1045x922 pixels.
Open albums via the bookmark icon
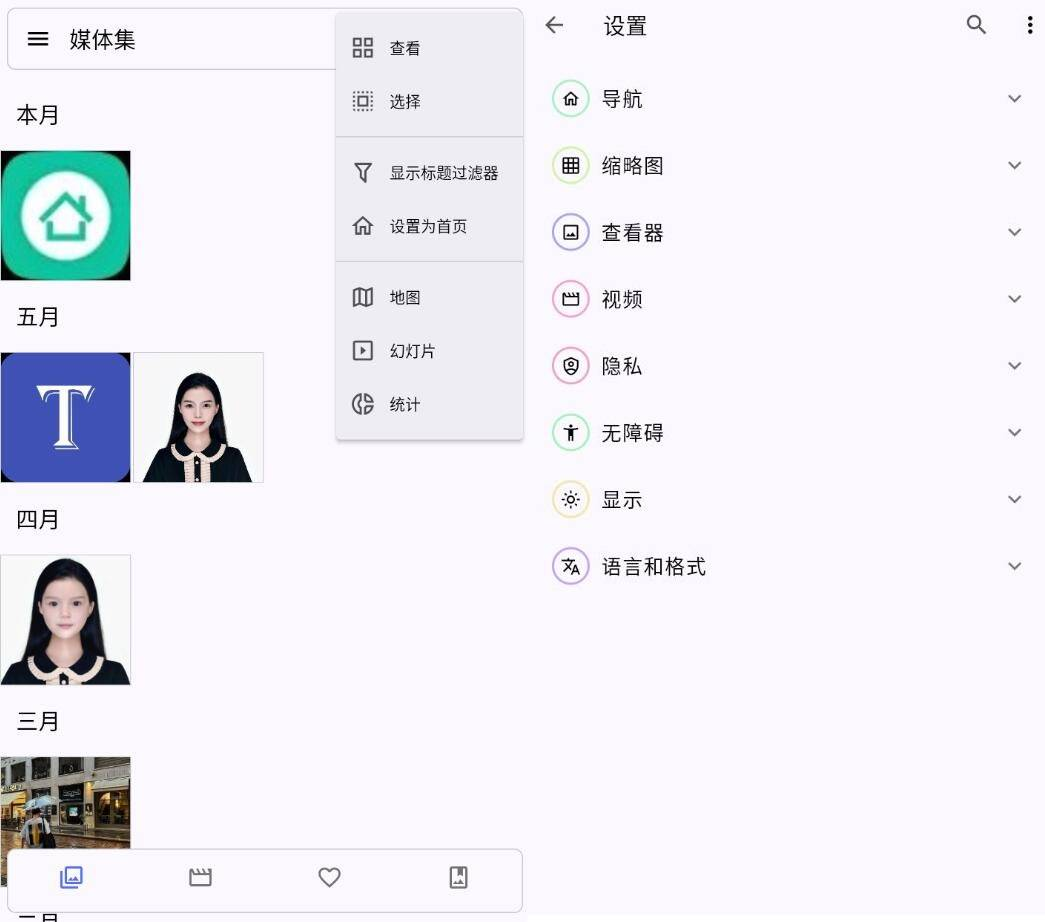[458, 877]
